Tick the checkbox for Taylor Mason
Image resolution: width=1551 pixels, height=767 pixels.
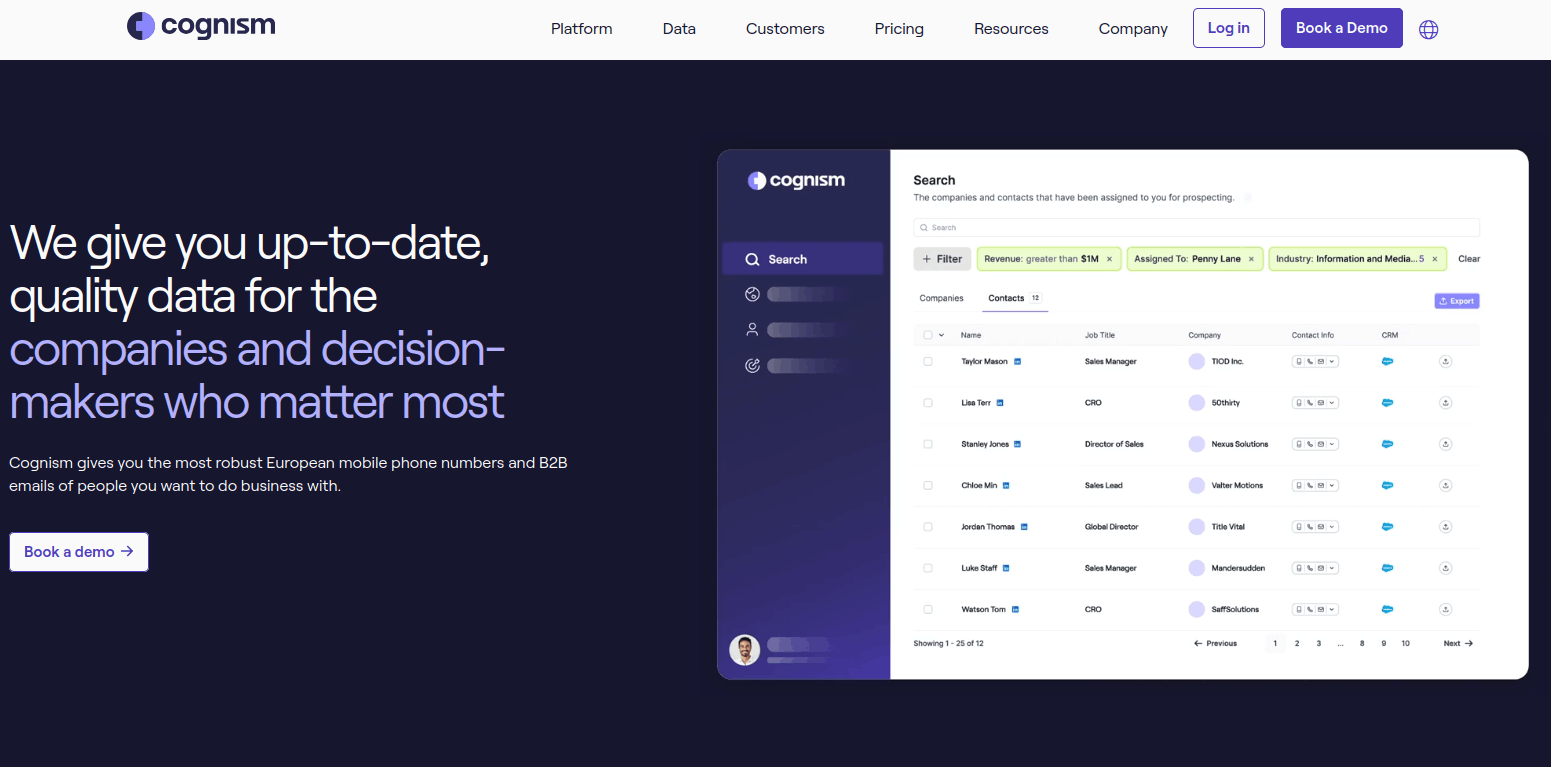pyautogui.click(x=928, y=361)
